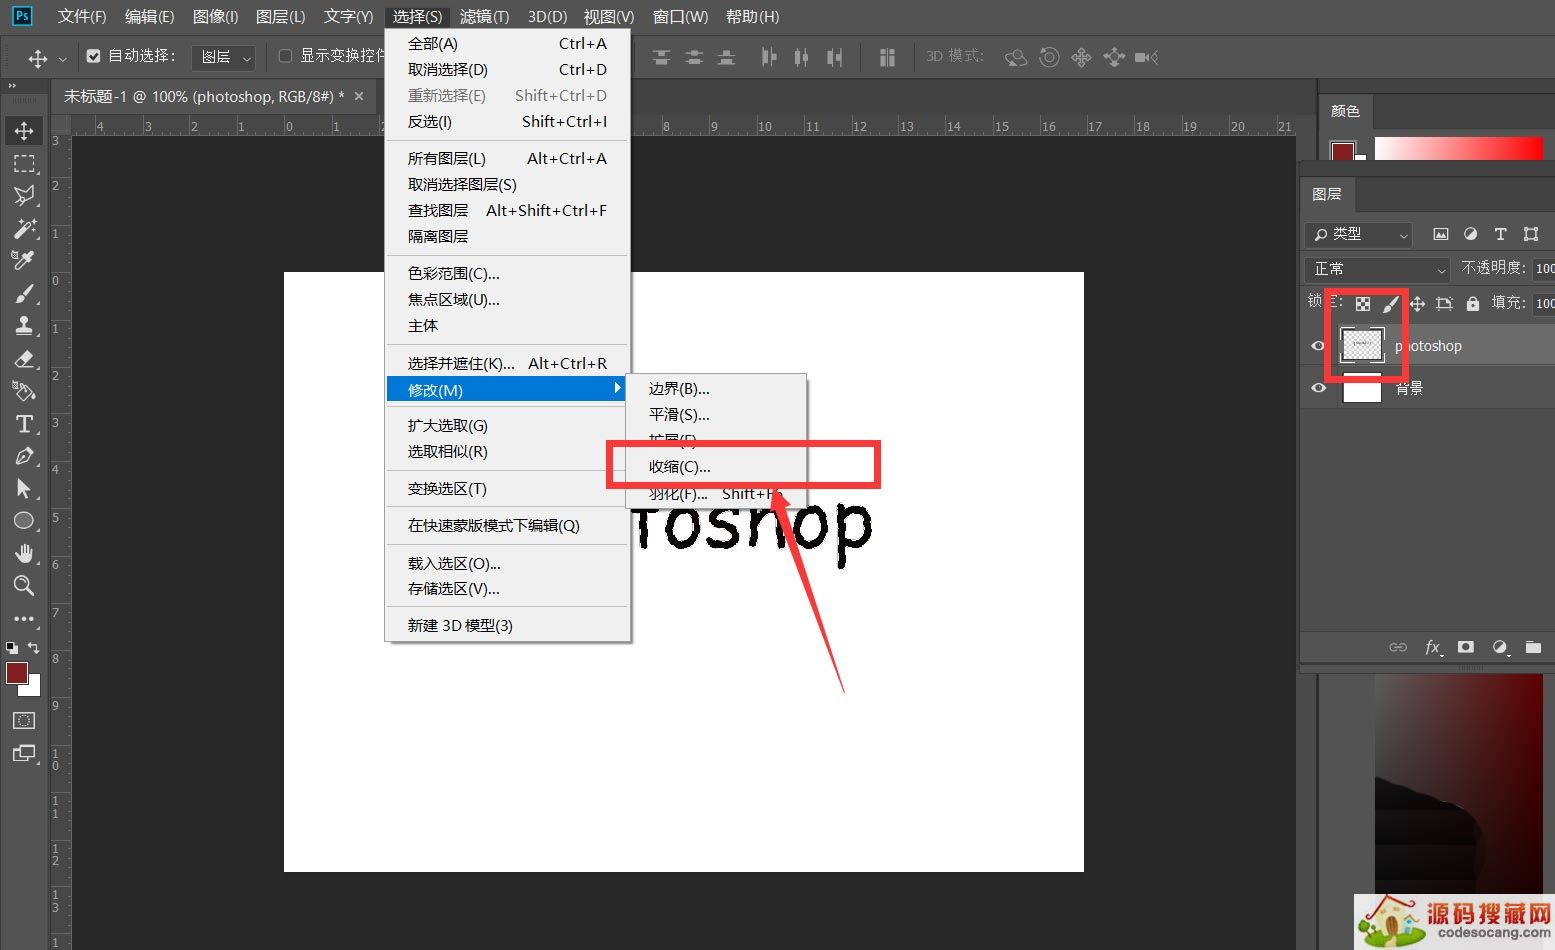Toggle type layer filter T icon
The width and height of the screenshot is (1555, 950).
1500,234
